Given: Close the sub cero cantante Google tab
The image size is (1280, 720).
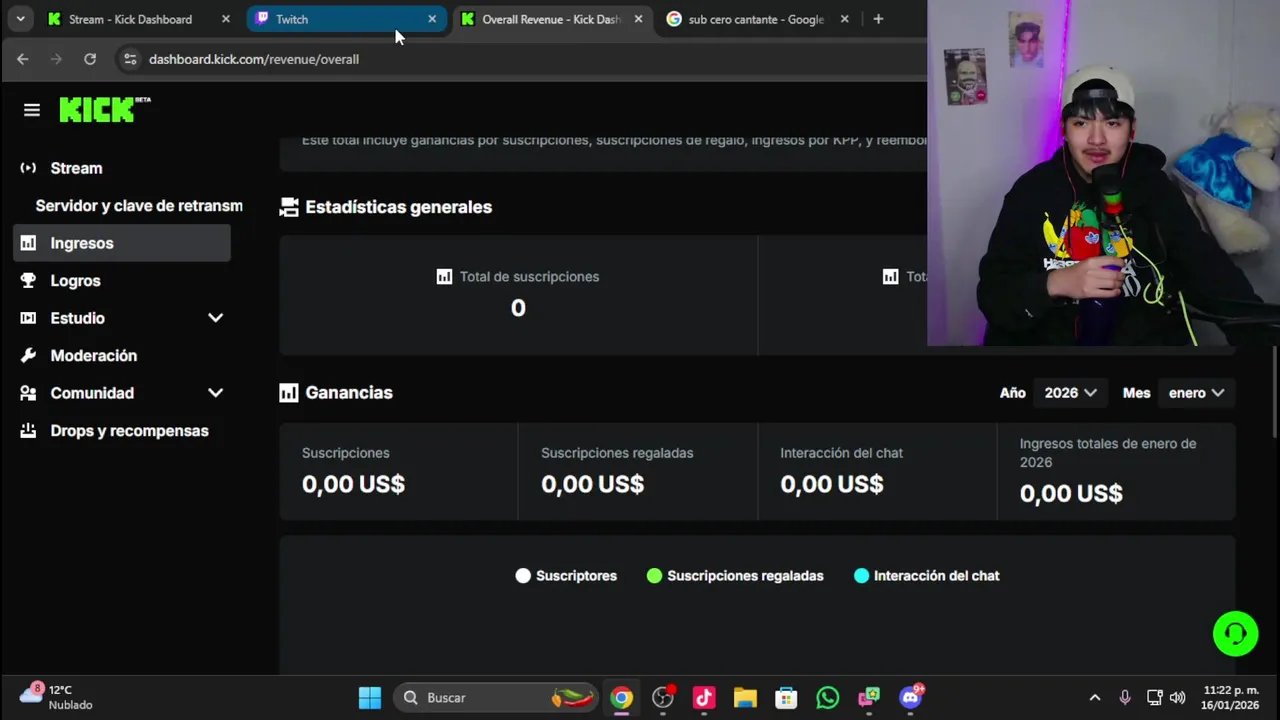Looking at the screenshot, I should pyautogui.click(x=844, y=19).
